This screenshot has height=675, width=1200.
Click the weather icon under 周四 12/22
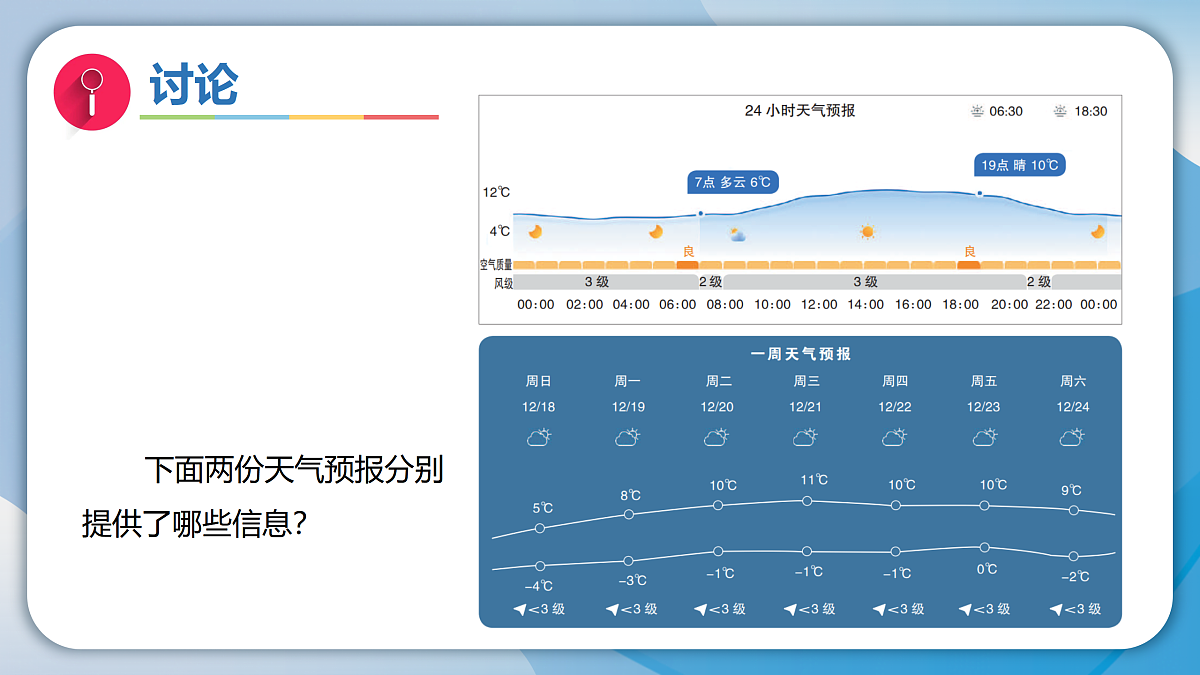click(x=894, y=437)
